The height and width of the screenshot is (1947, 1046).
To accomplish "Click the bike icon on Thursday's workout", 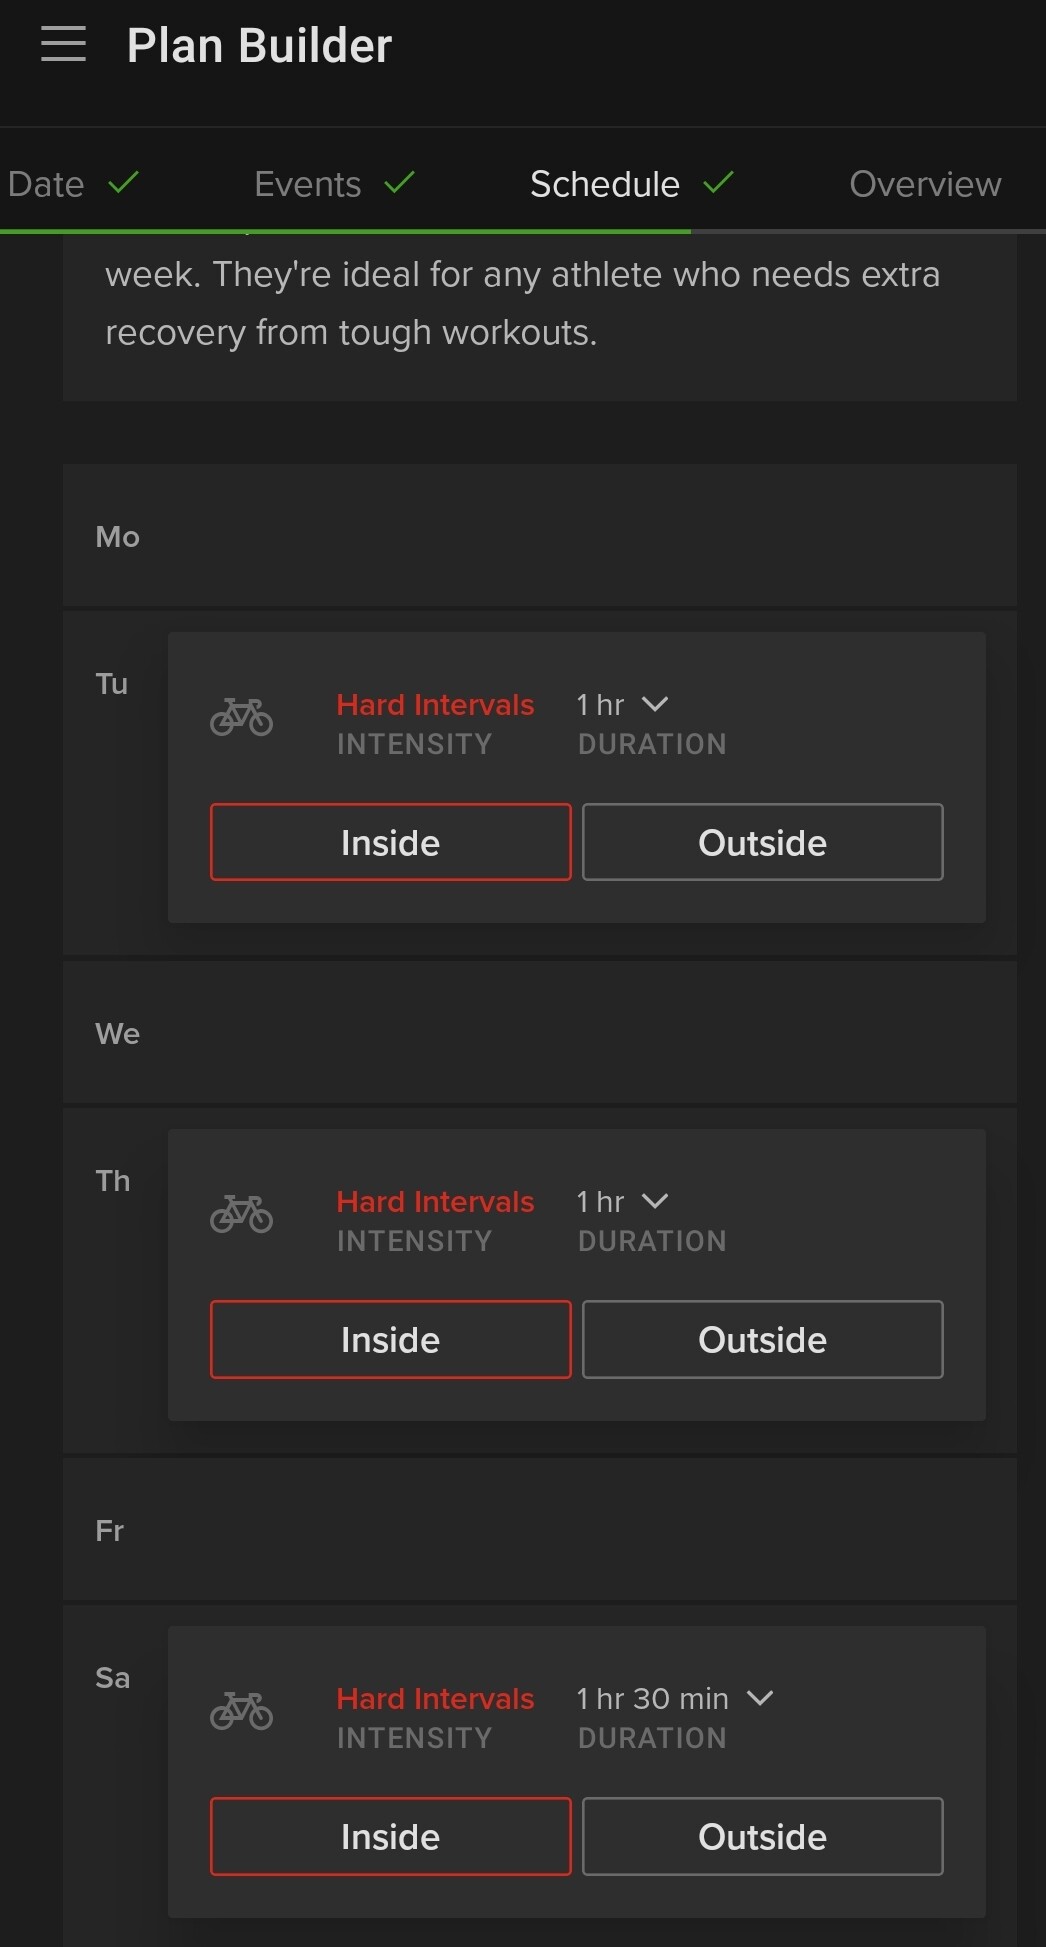I will pyautogui.click(x=241, y=1214).
